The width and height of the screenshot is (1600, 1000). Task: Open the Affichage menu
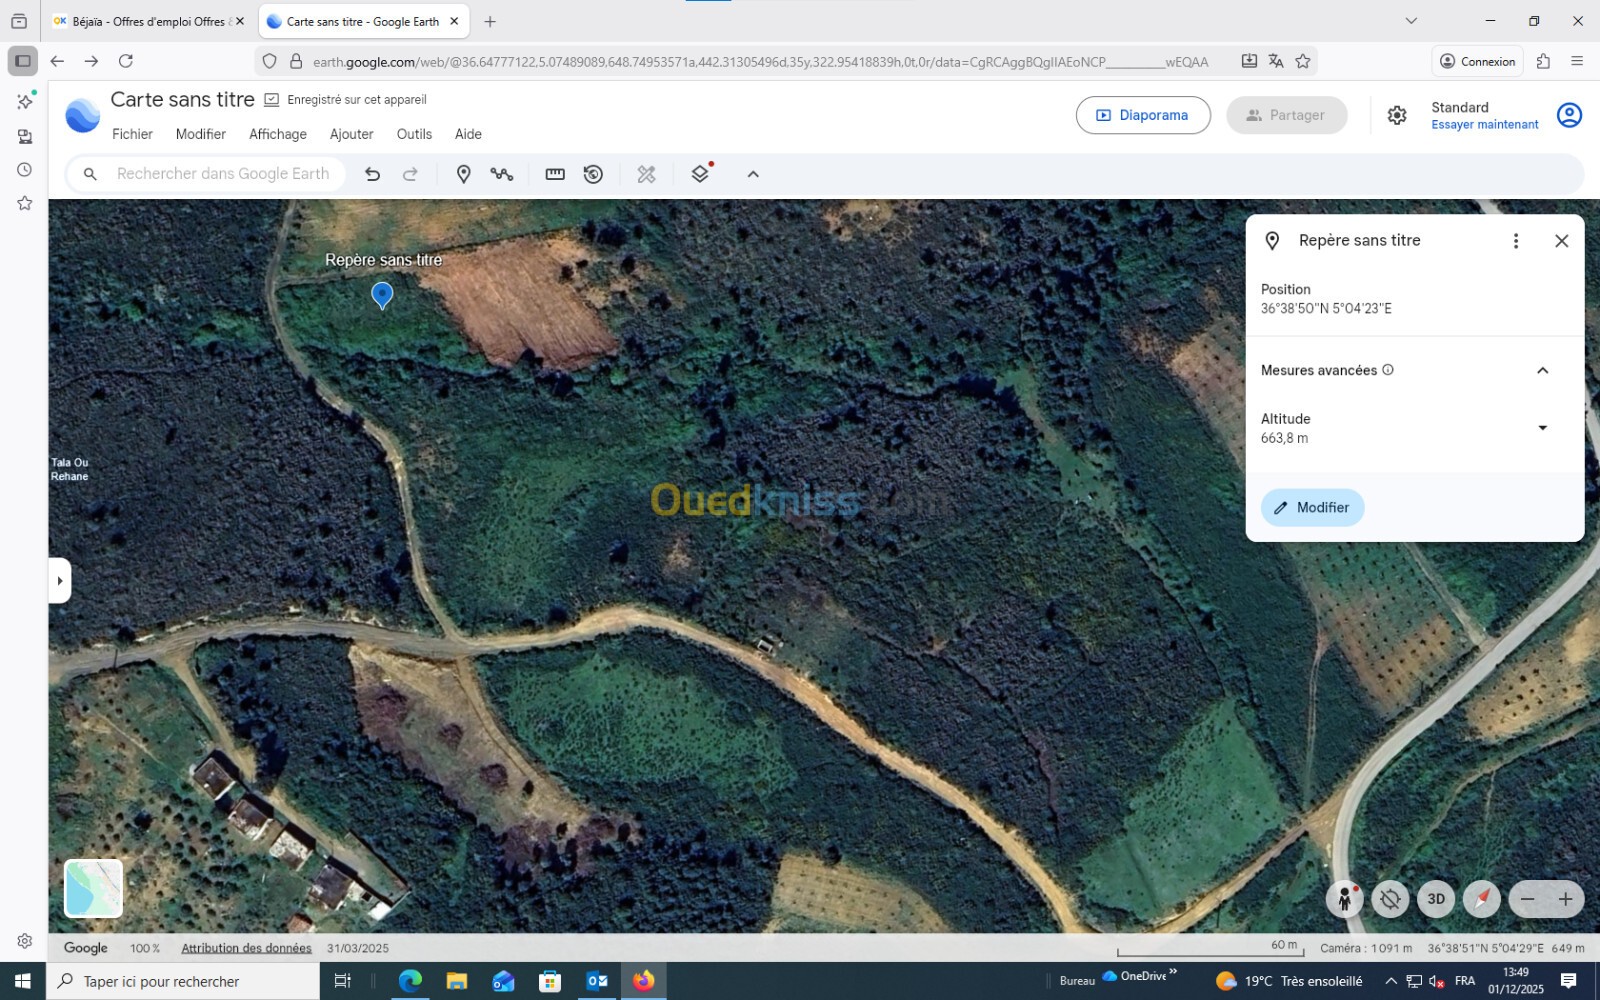click(278, 134)
